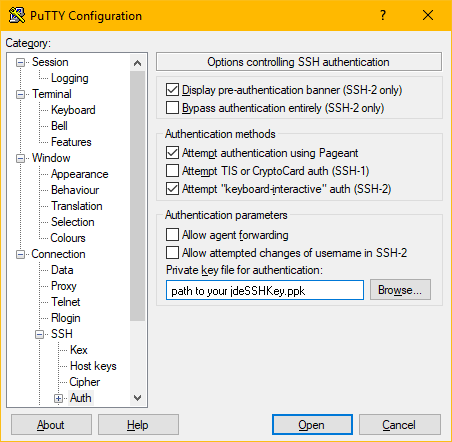Select Auth category in tree

click(x=81, y=398)
